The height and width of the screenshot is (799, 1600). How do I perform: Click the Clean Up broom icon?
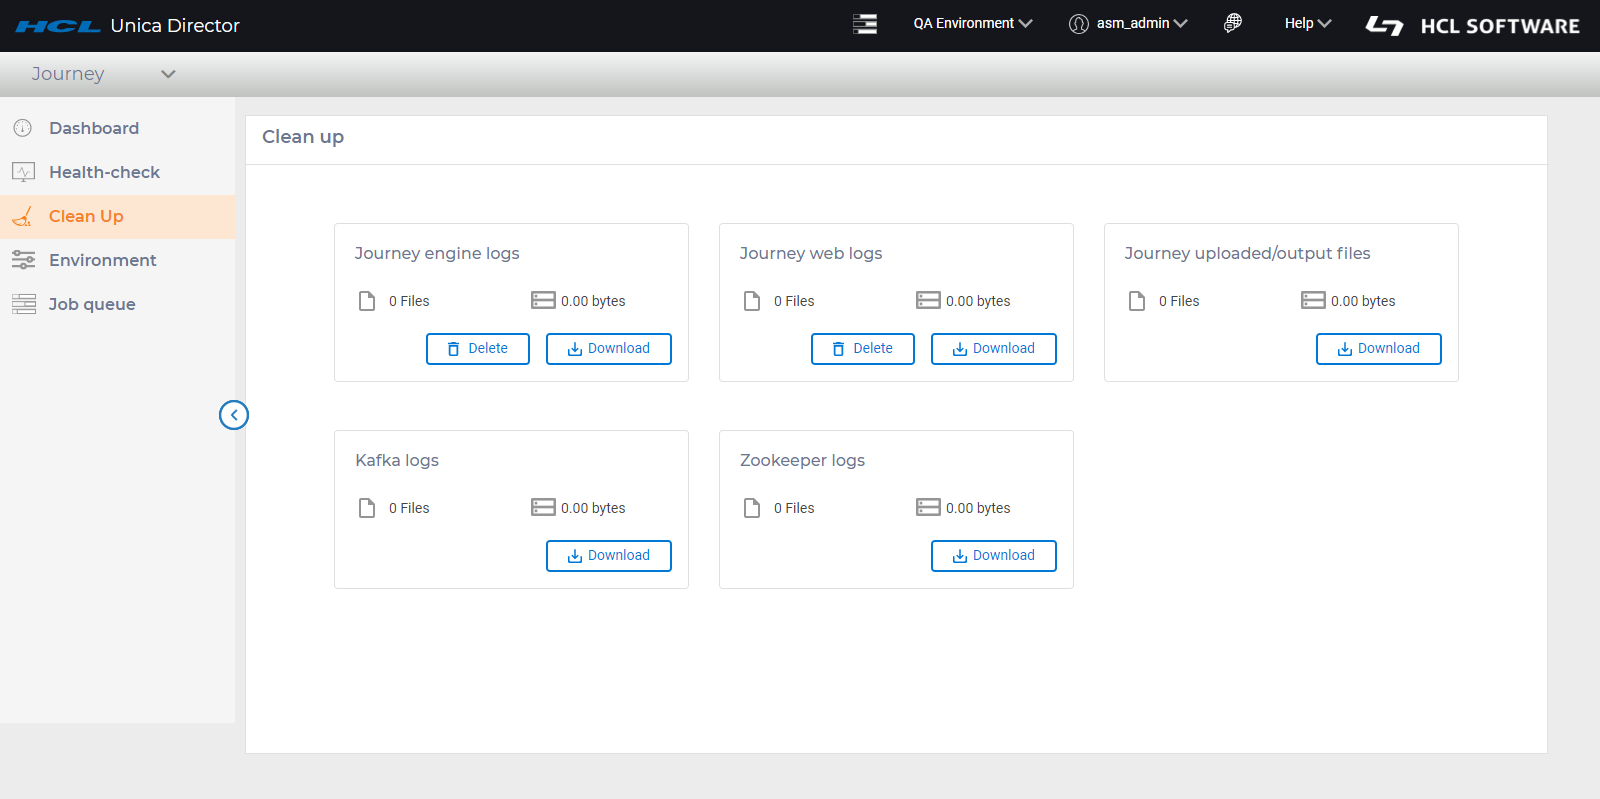[x=23, y=216]
